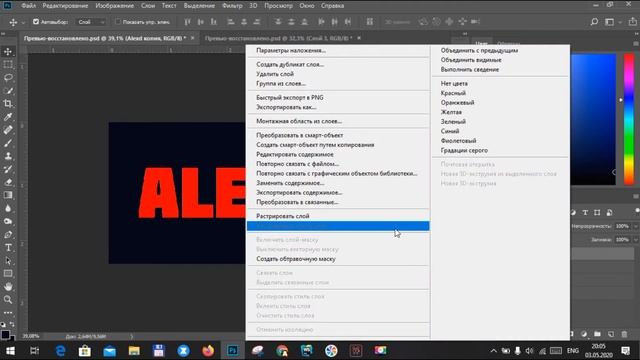Click the Share icon at top right
Viewport: 640px width, 360px height.
[632, 22]
